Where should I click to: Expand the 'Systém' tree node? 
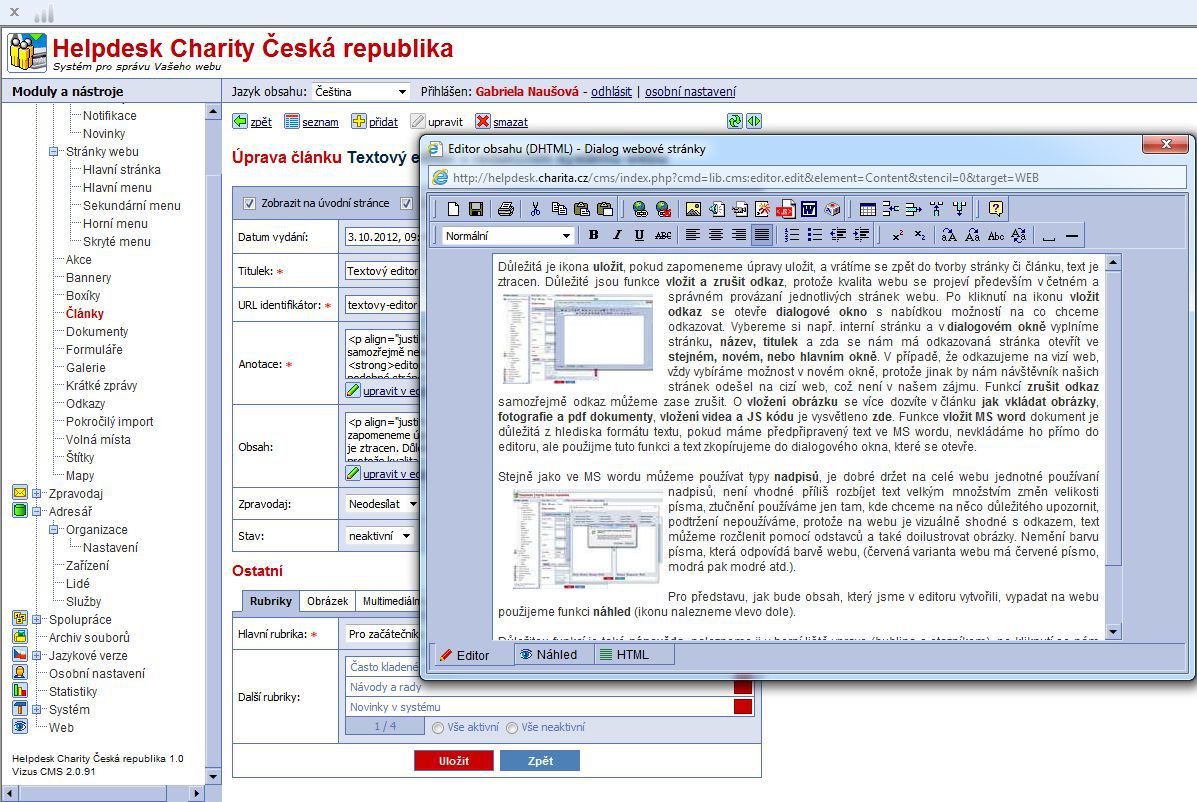pos(37,709)
